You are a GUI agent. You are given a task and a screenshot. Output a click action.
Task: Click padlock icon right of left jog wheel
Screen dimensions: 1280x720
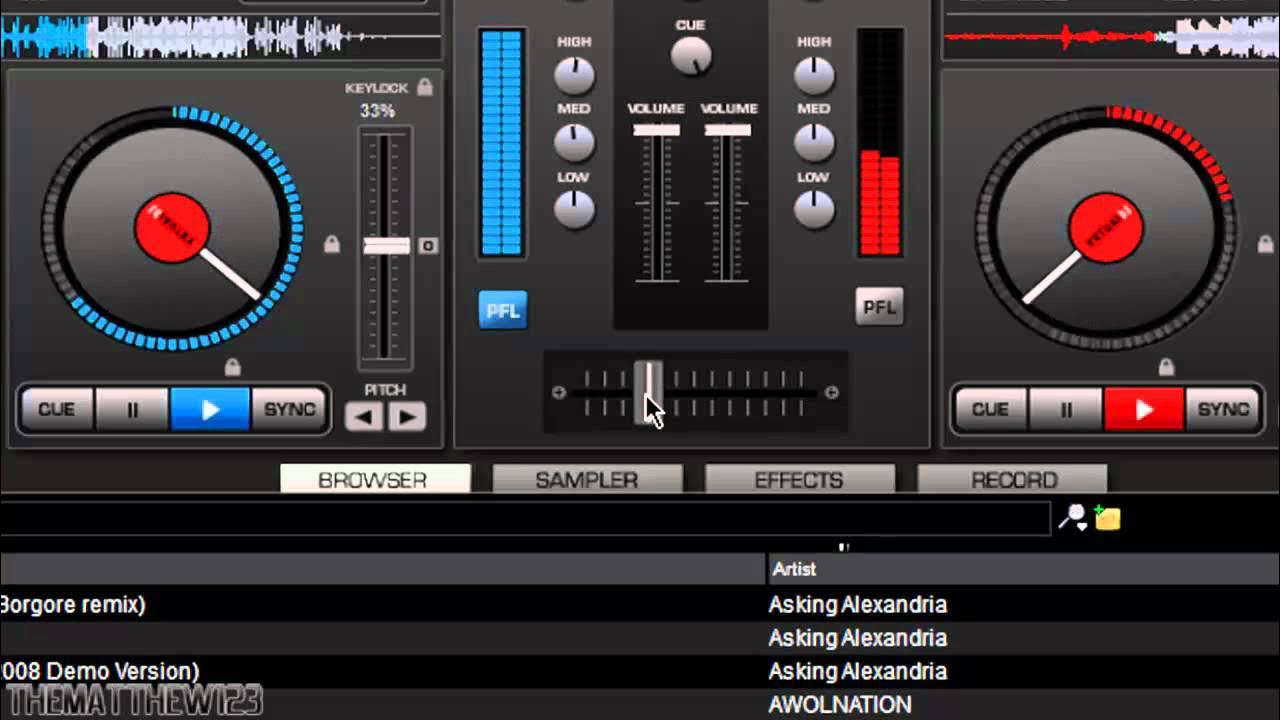point(332,244)
